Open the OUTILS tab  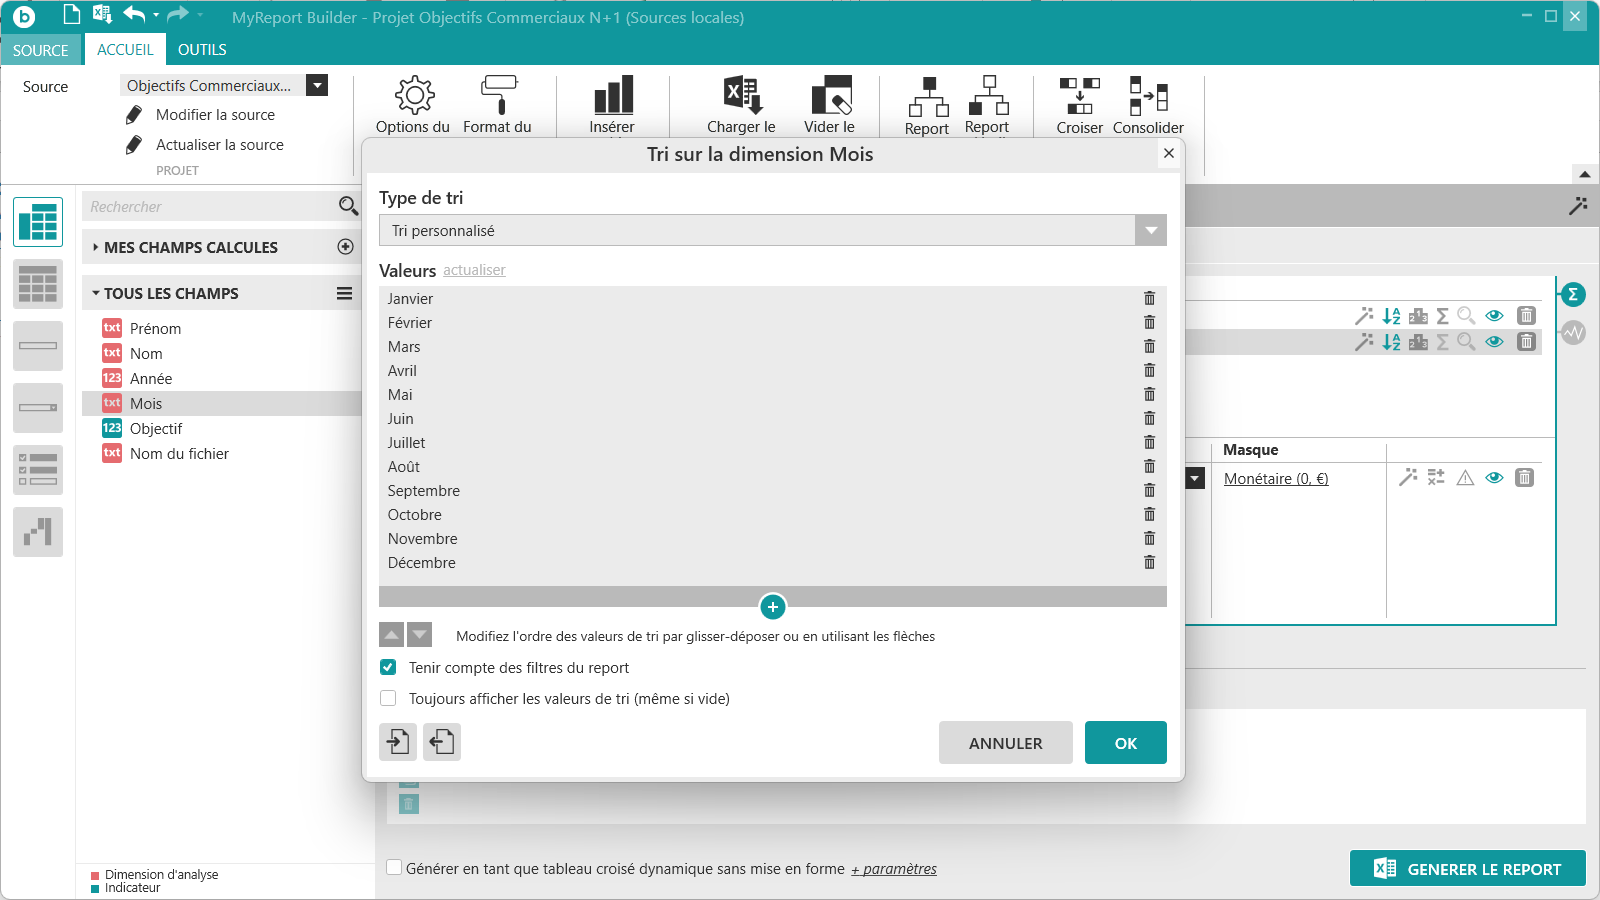tap(202, 50)
